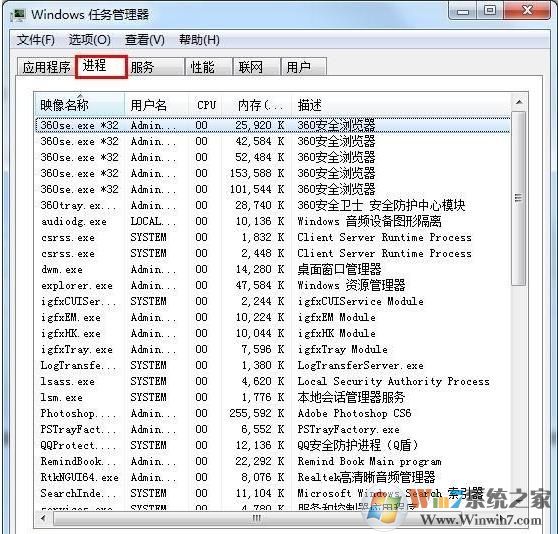Click the Realtek高清晰音频管理器 description
Screen dimensions: 558x534
point(366,477)
